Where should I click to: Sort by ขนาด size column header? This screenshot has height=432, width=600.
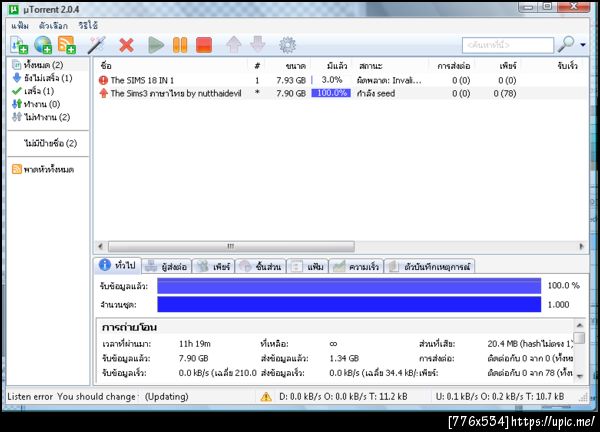point(295,66)
